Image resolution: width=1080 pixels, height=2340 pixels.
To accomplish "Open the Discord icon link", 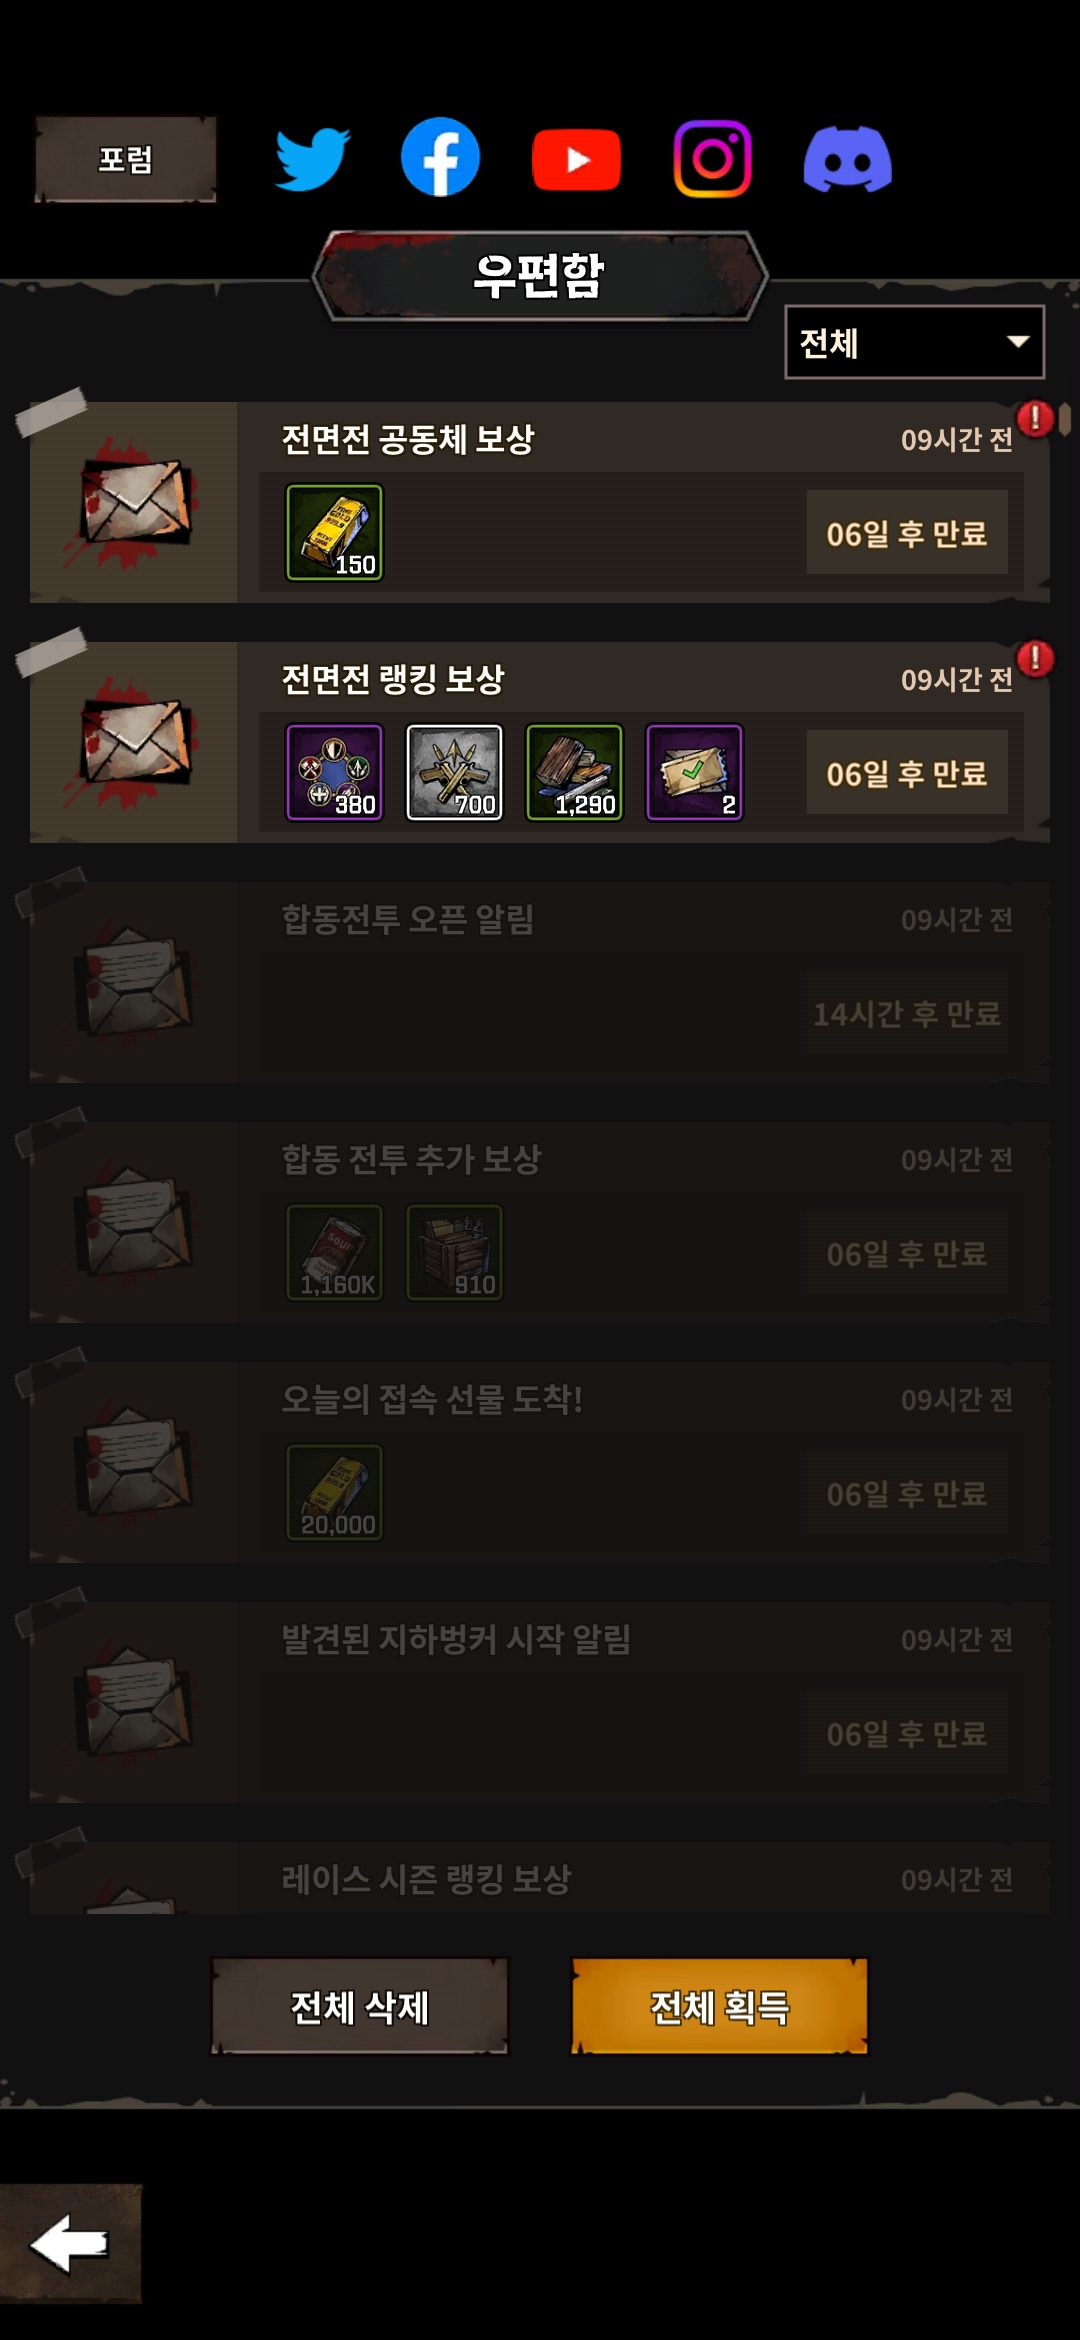I will coord(848,159).
